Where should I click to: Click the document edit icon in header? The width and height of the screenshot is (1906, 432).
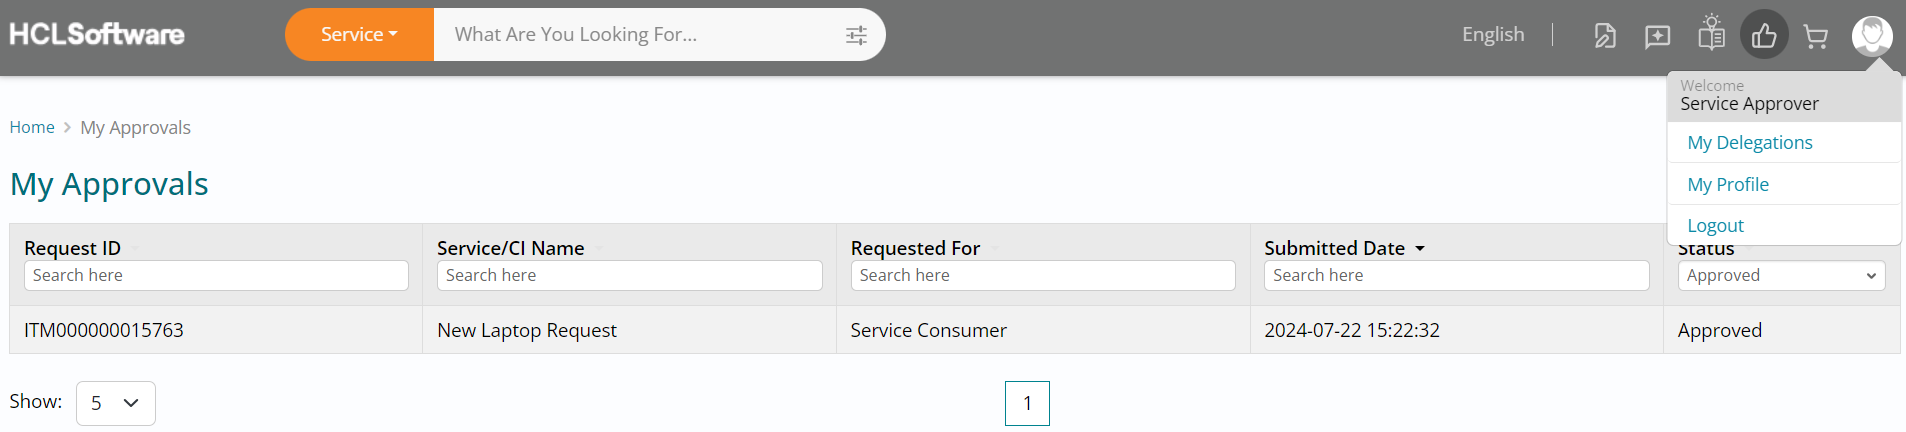pos(1604,36)
